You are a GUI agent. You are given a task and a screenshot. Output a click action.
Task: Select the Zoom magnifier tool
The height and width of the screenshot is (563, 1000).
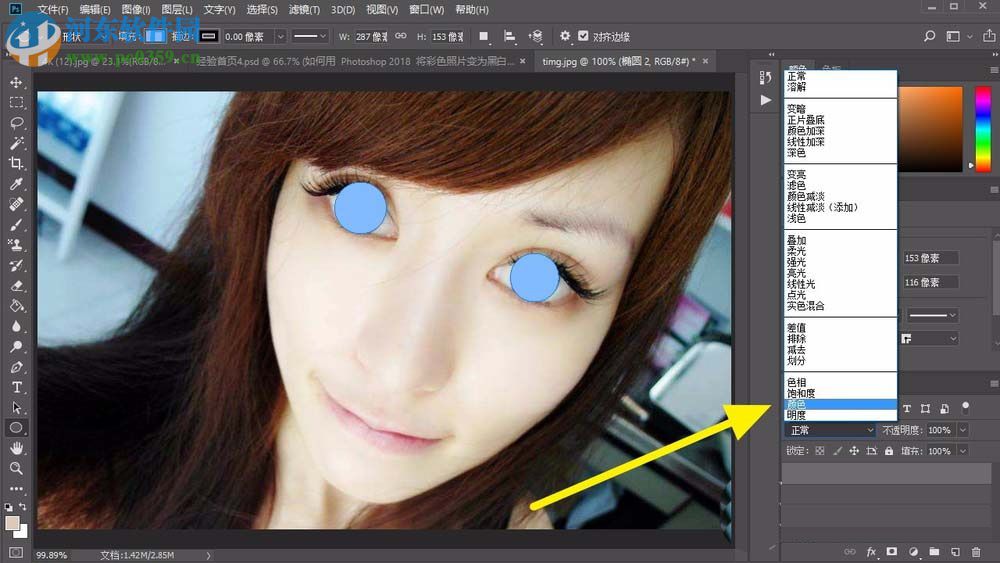coord(16,469)
